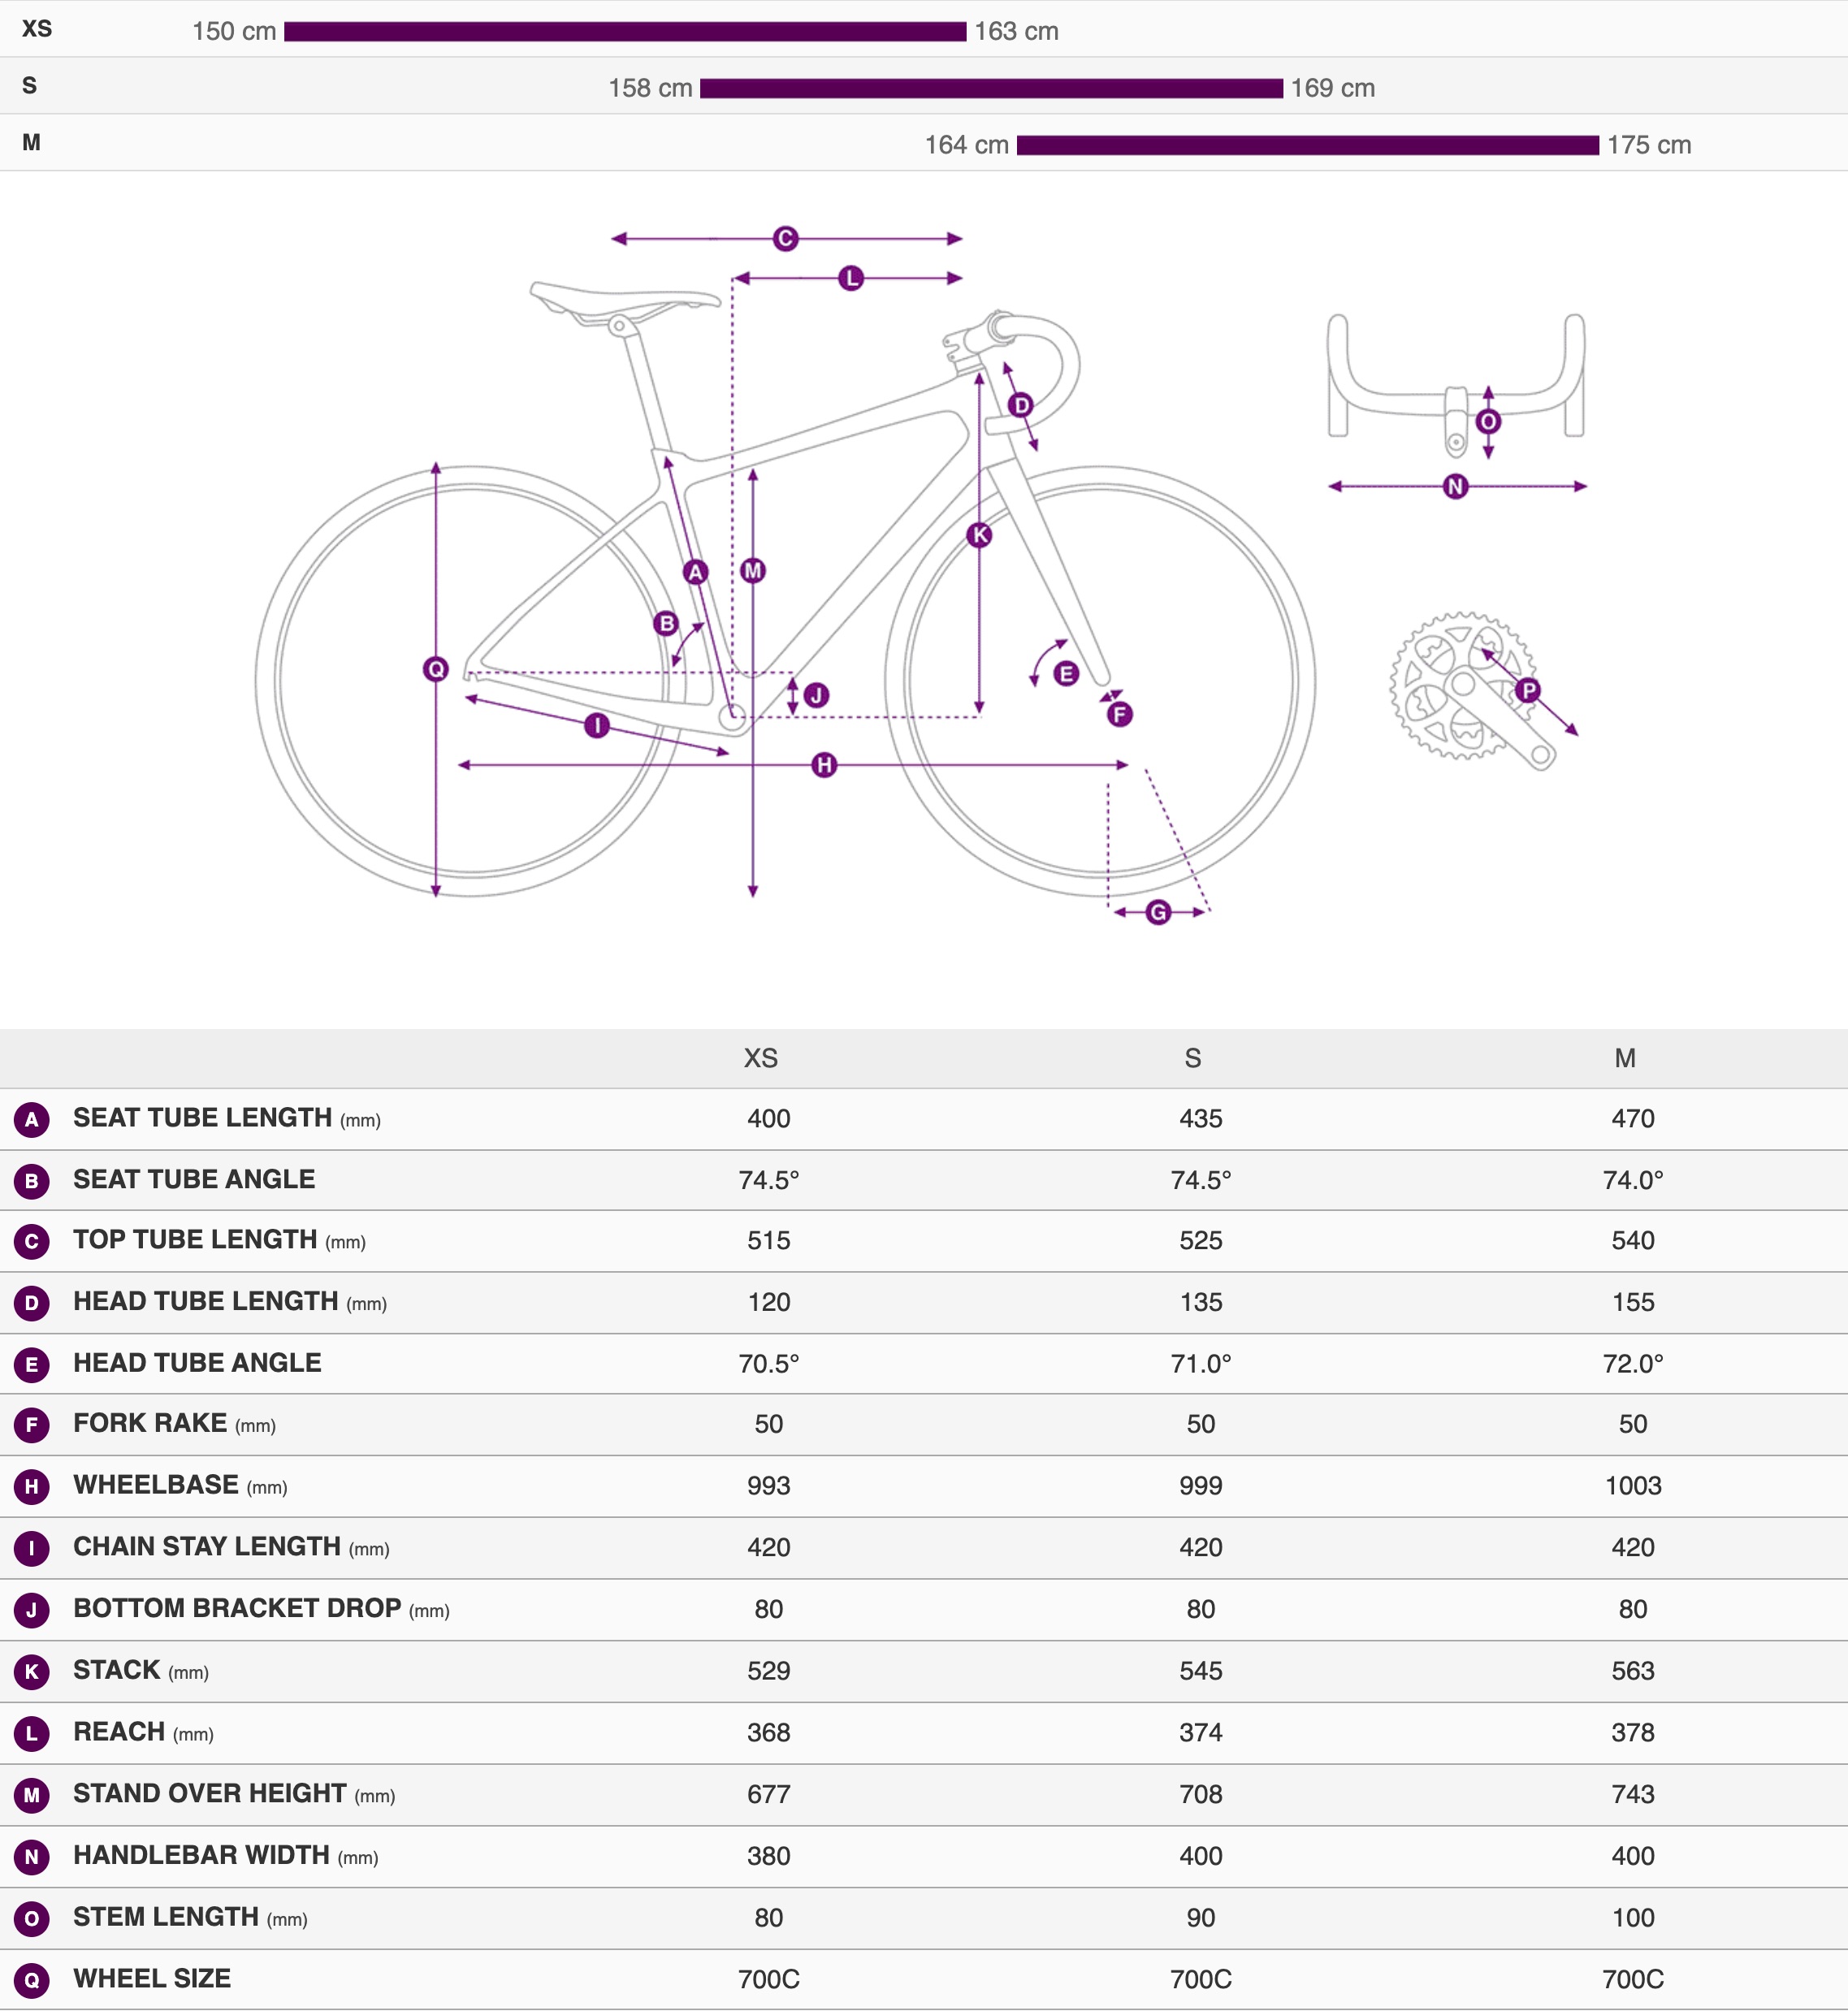Click the G marker below the front wheel
1848x2011 pixels.
pos(1158,912)
